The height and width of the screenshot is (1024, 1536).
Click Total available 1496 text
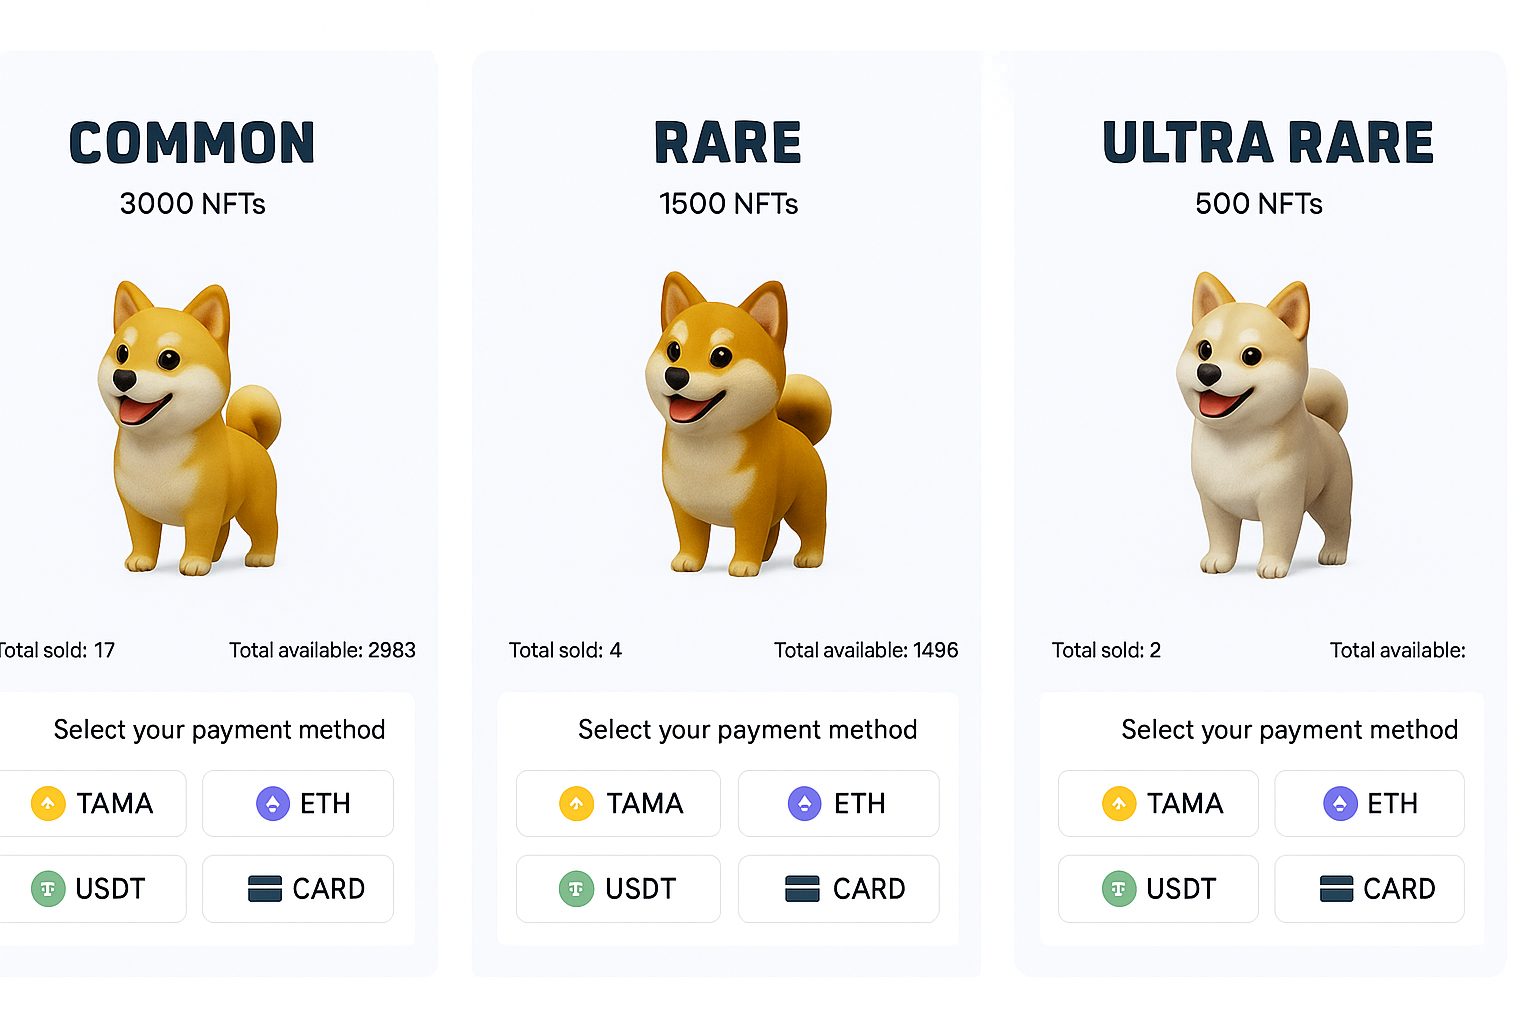[866, 650]
